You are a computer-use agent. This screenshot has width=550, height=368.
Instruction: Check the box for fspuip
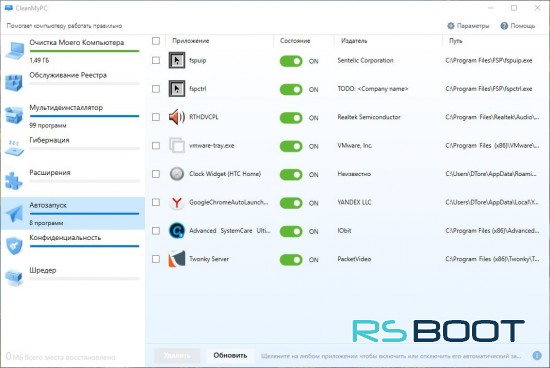156,60
